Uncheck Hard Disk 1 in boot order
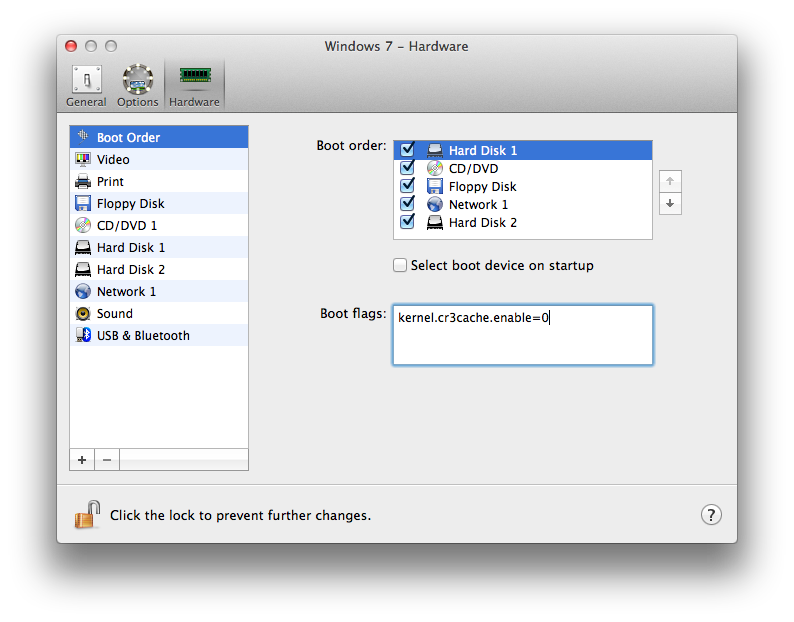 tap(408, 150)
